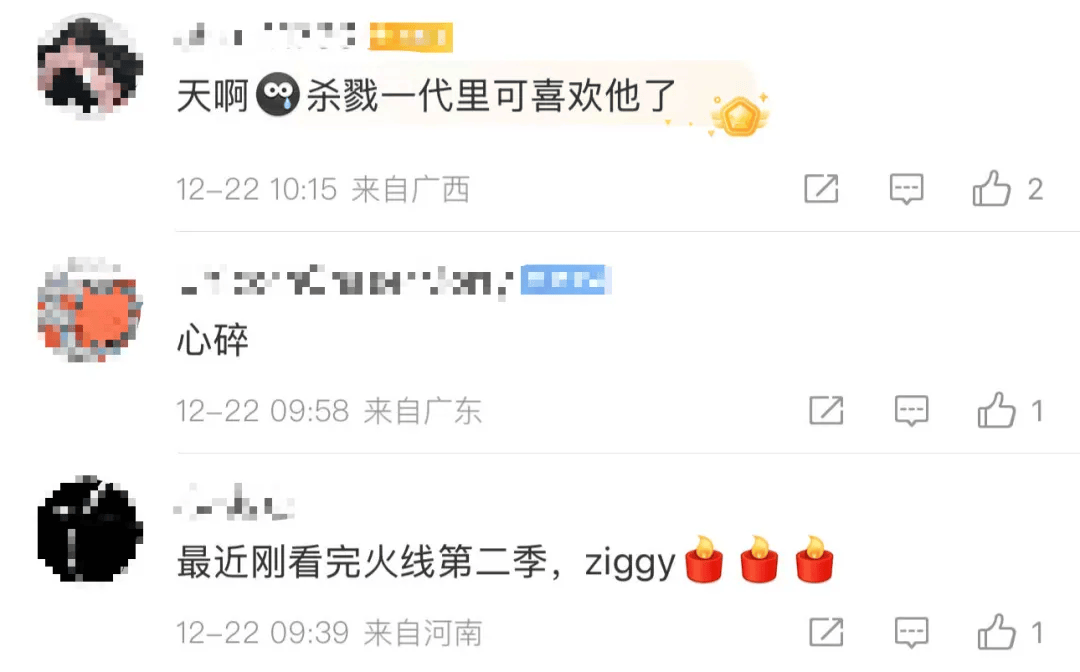The width and height of the screenshot is (1080, 672).
Task: Repost the 心碎 comment from 广东
Action: 827,410
